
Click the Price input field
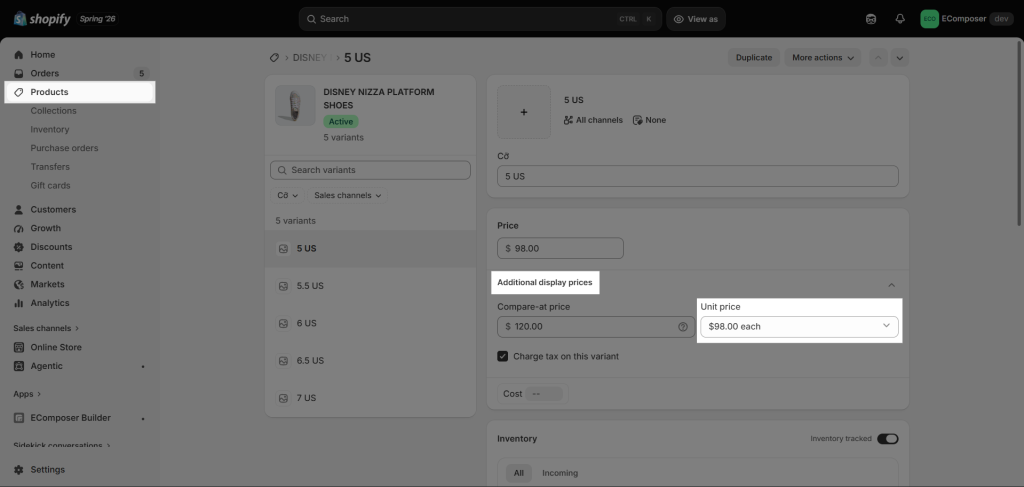560,248
